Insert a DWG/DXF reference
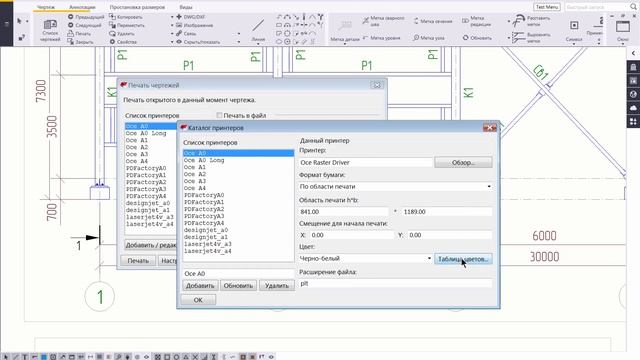Viewport: 640px width, 360px height. [x=190, y=17]
